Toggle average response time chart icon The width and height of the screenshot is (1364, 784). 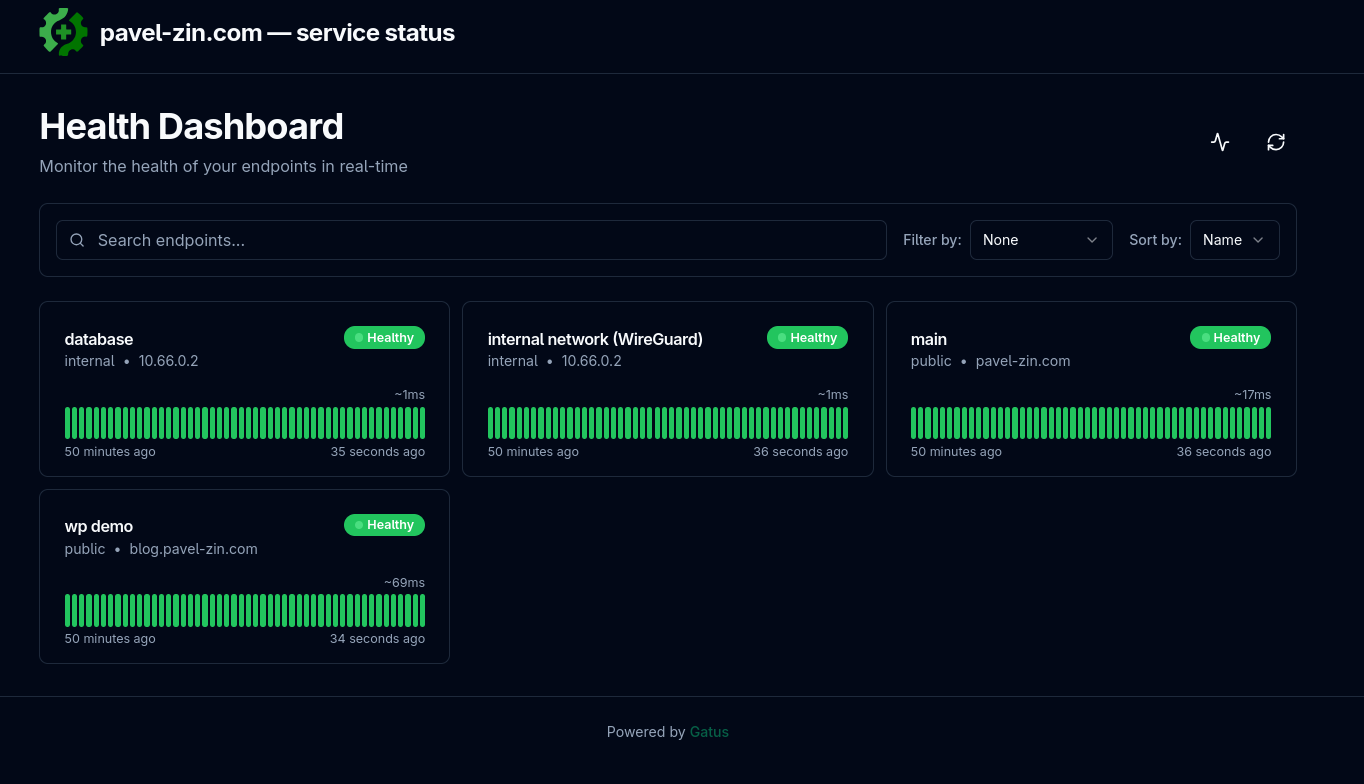[x=1220, y=142]
